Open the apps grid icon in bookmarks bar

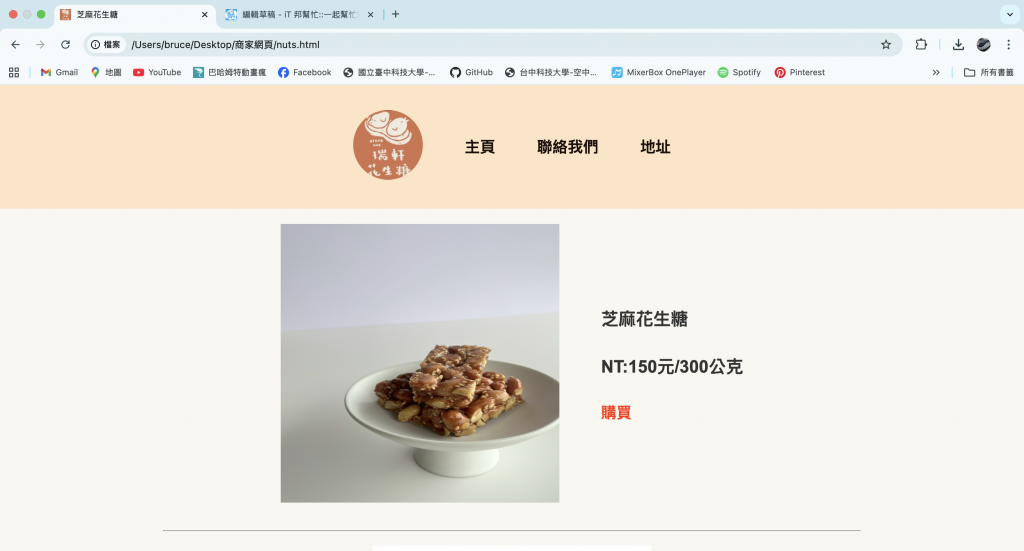click(14, 72)
